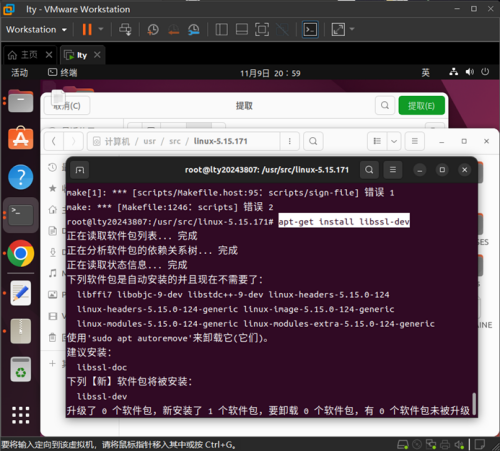This screenshot has height=451, width=500.
Task: Enter VMware full screen mode
Action: (x=262, y=30)
